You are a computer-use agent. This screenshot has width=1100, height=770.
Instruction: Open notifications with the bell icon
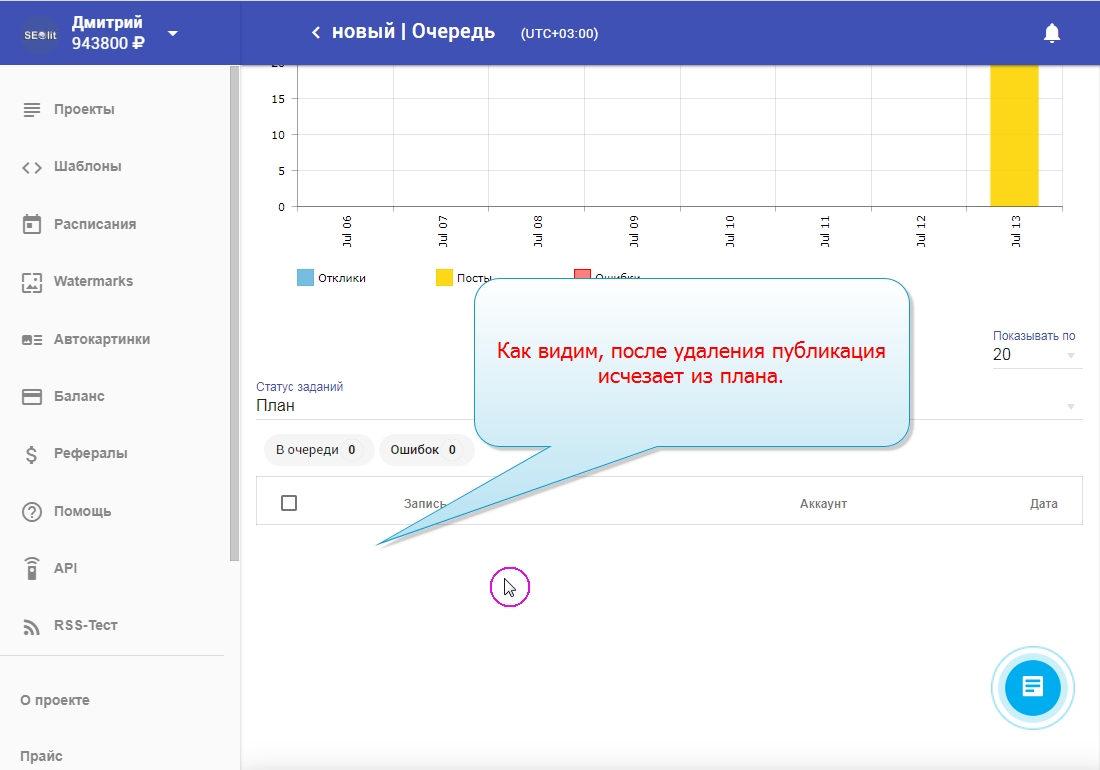(1051, 33)
